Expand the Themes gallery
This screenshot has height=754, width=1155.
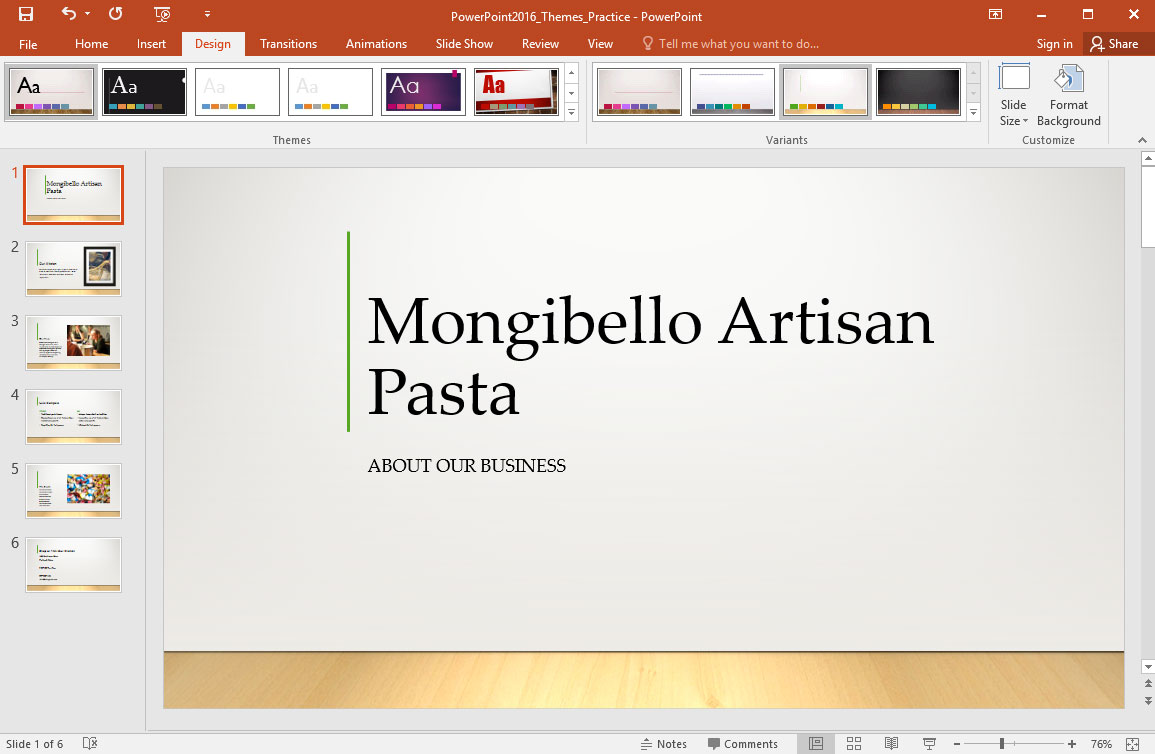[571, 113]
